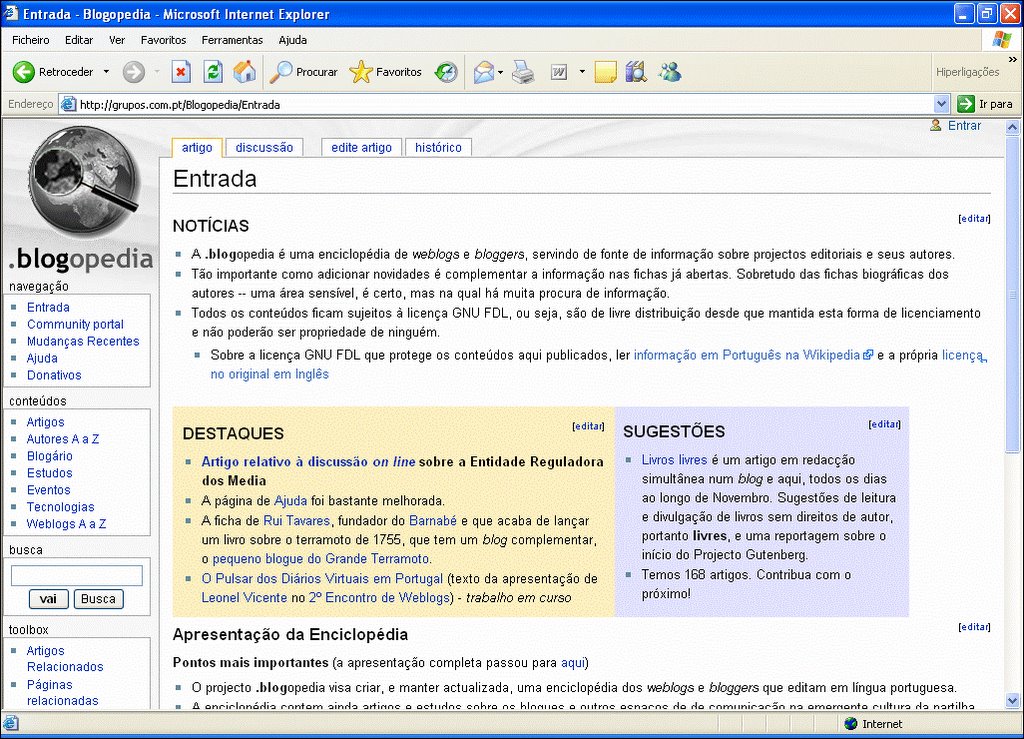Click the page scrollbar down arrow
The width and height of the screenshot is (1024, 739).
pos(1012,701)
